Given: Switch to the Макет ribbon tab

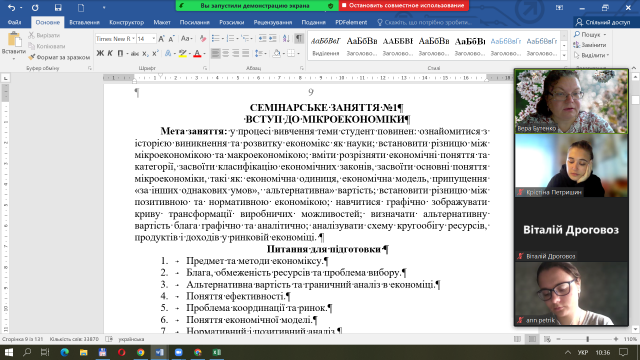Looking at the screenshot, I should pos(162,22).
